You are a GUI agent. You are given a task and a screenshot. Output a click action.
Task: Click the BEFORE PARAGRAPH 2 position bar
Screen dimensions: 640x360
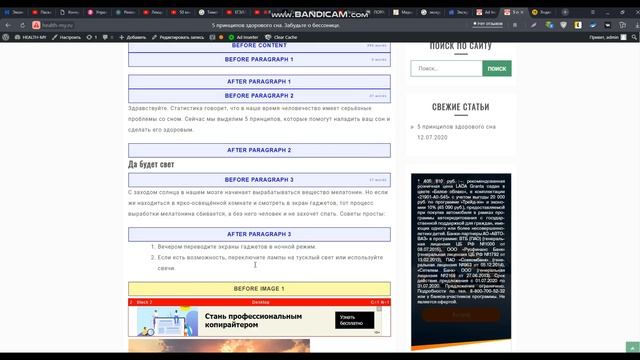point(259,96)
